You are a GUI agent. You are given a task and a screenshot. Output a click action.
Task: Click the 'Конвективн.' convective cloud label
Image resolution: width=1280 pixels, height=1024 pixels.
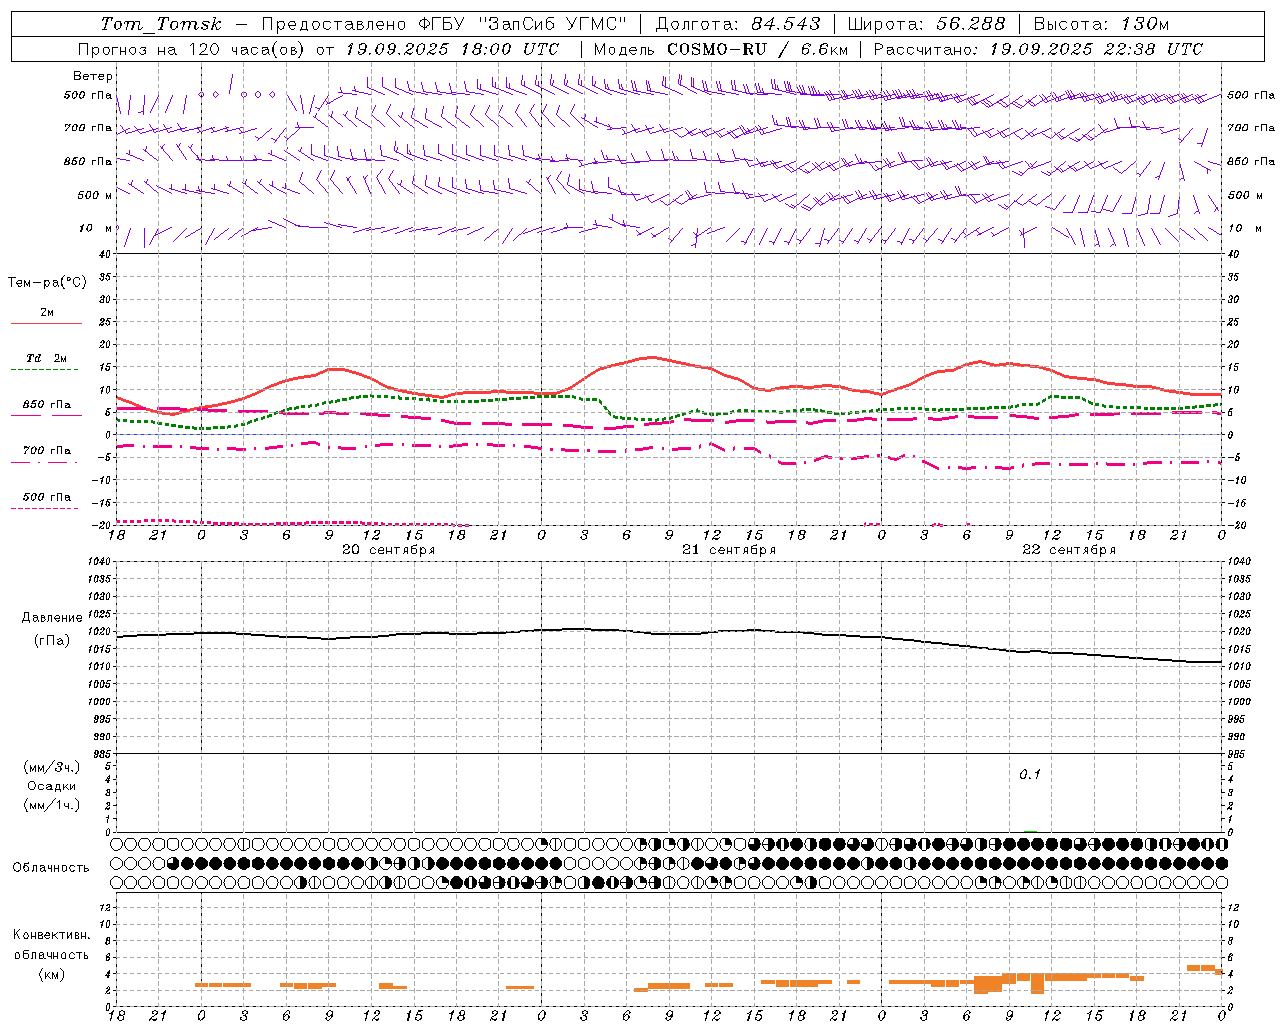coord(52,935)
